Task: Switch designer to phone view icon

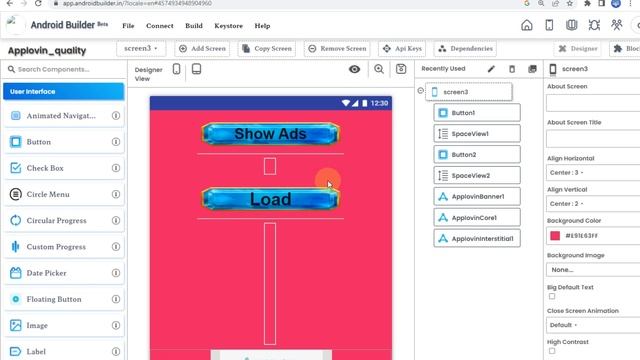Action: click(176, 69)
